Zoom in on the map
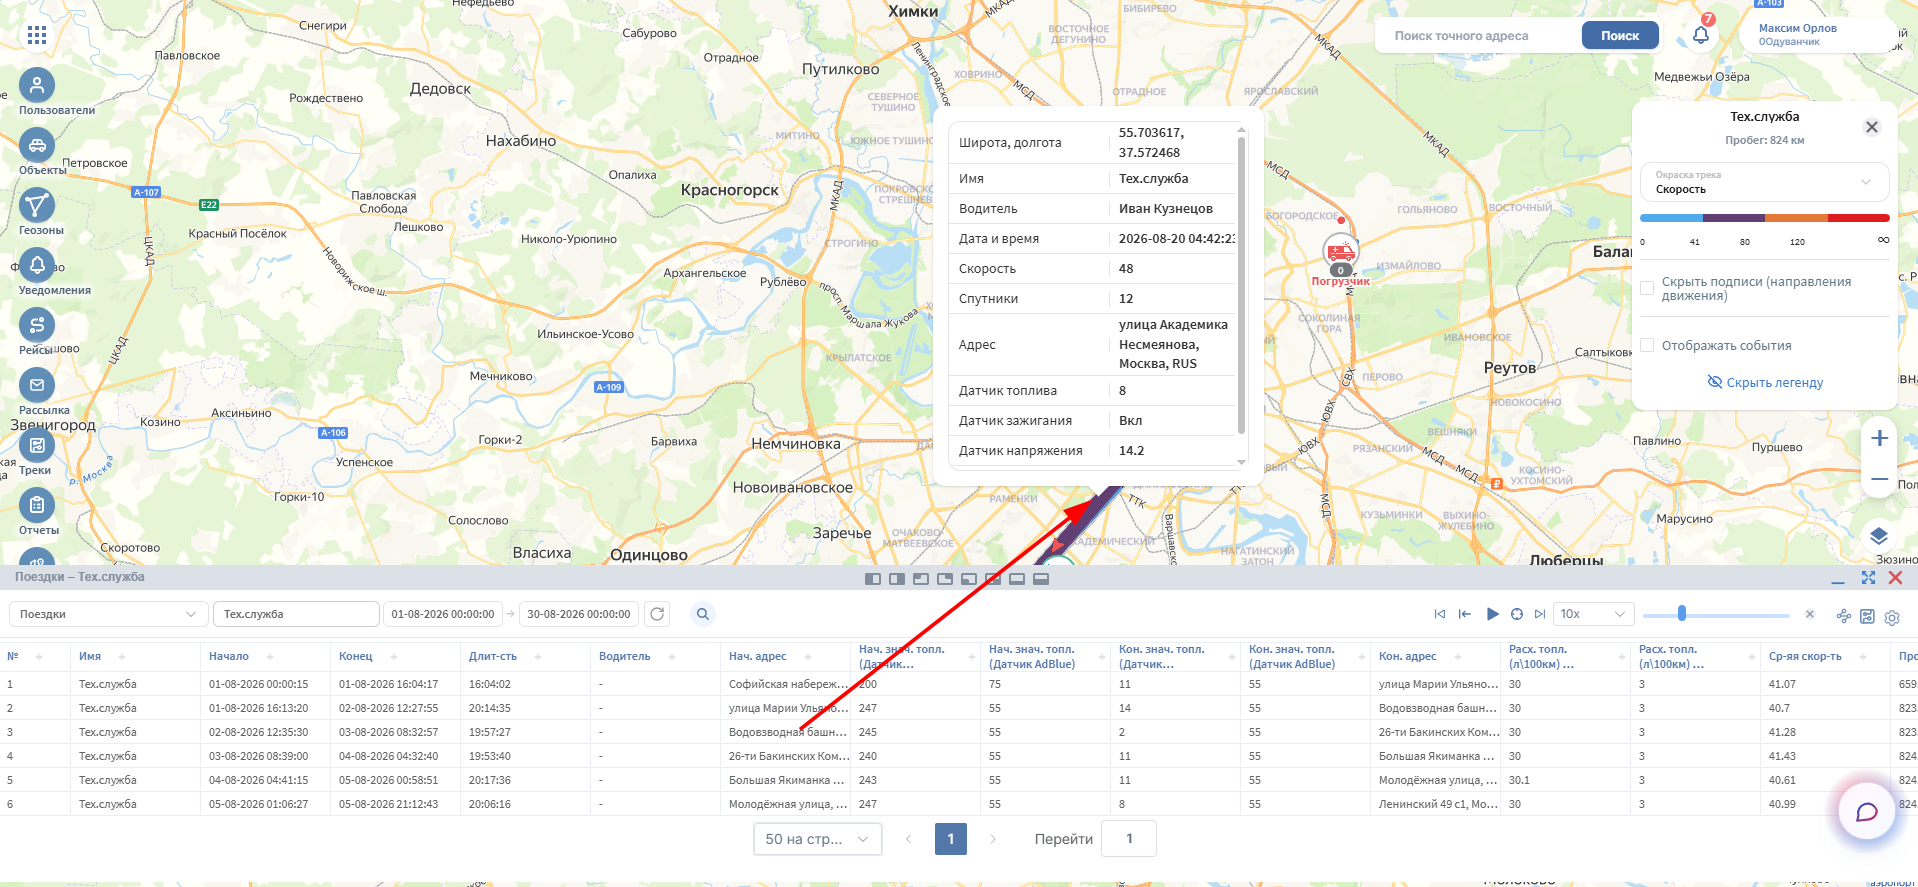Viewport: 1918px width, 887px height. (x=1880, y=438)
